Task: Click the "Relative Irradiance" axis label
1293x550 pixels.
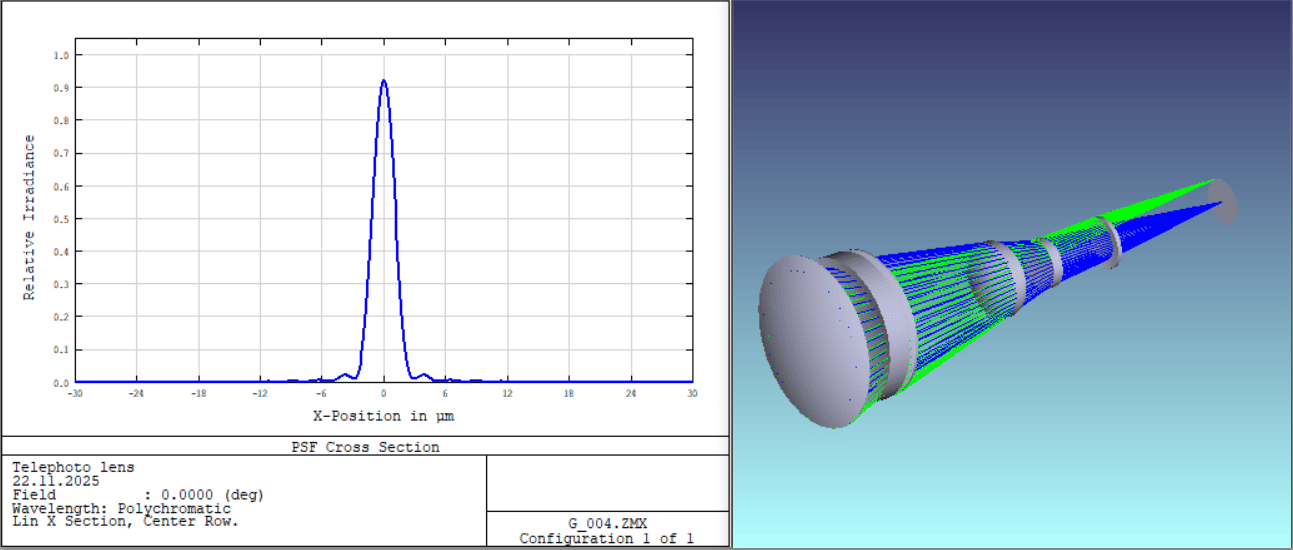Action: [30, 217]
